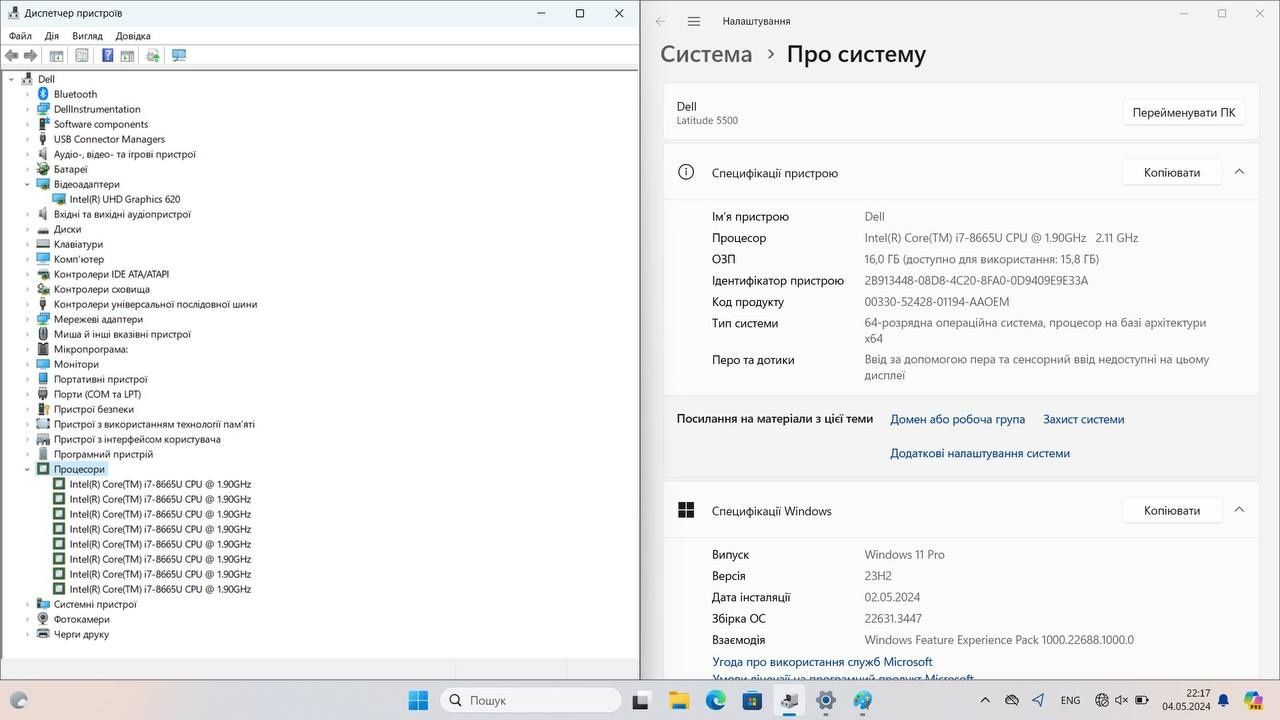1280x720 pixels.
Task: Click the keyboard icon beside Клавіатури
Action: 43,244
